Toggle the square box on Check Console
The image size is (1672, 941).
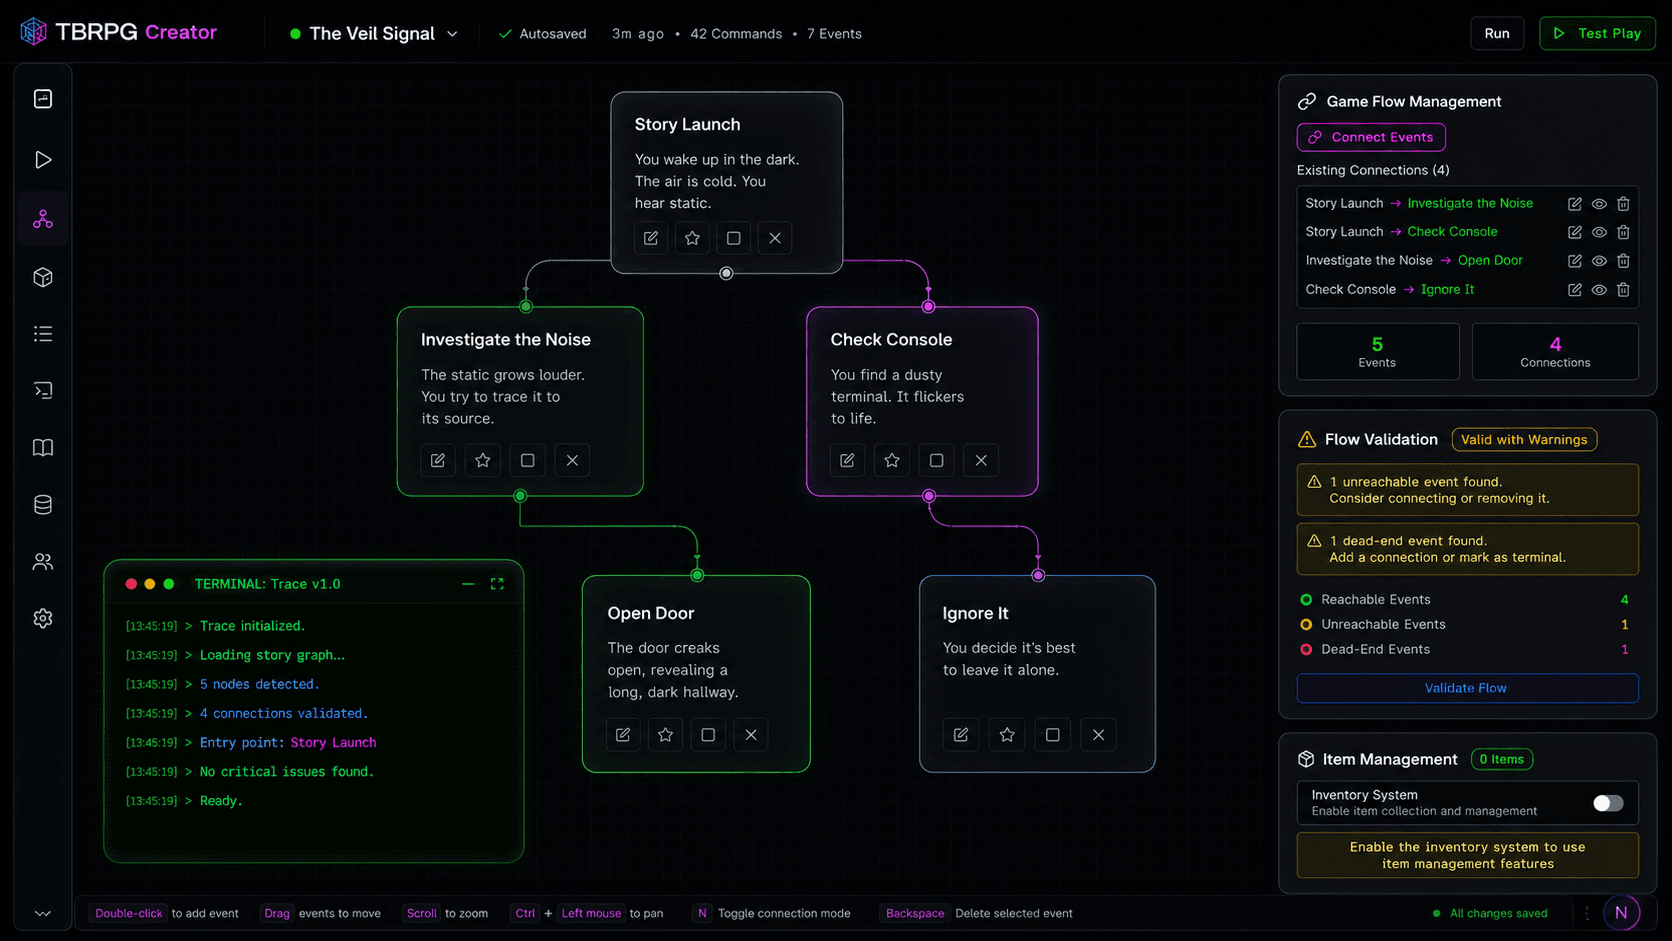point(937,460)
